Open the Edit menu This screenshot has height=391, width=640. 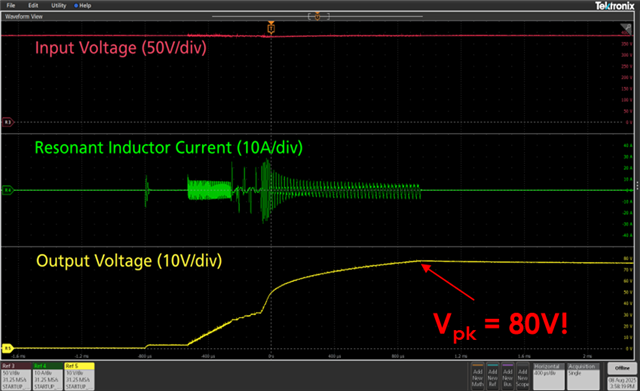pyautogui.click(x=33, y=5)
